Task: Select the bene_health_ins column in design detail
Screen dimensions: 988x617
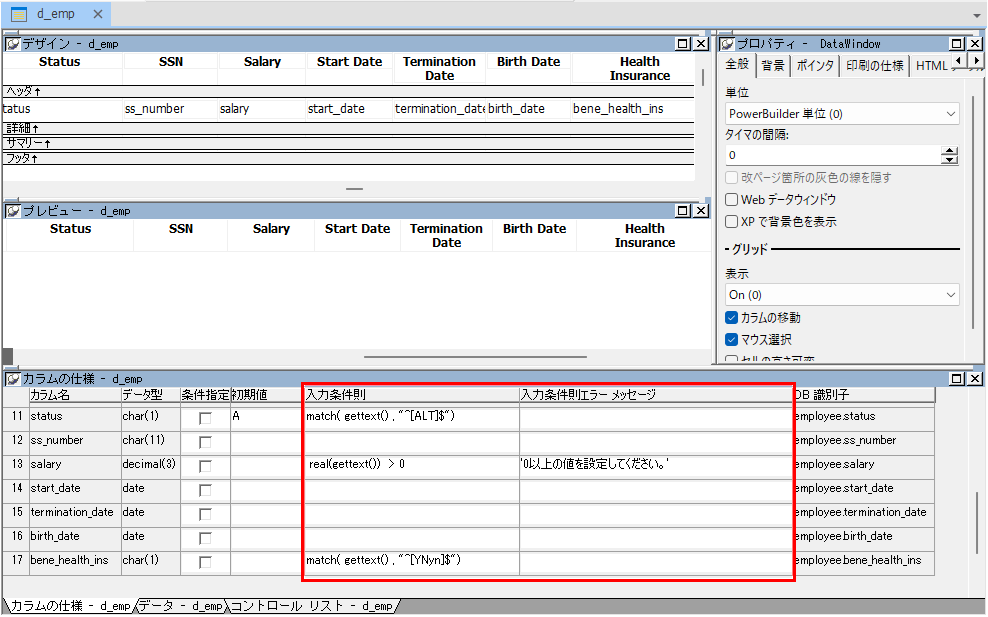Action: 633,109
